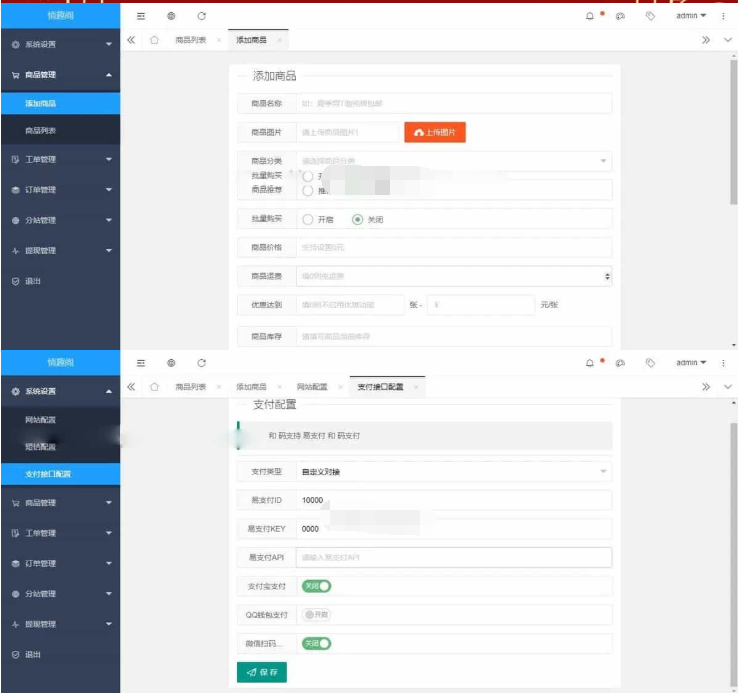The image size is (742, 693).
Task: Click the home tab icon in the 支付配置 window
Action: click(154, 387)
